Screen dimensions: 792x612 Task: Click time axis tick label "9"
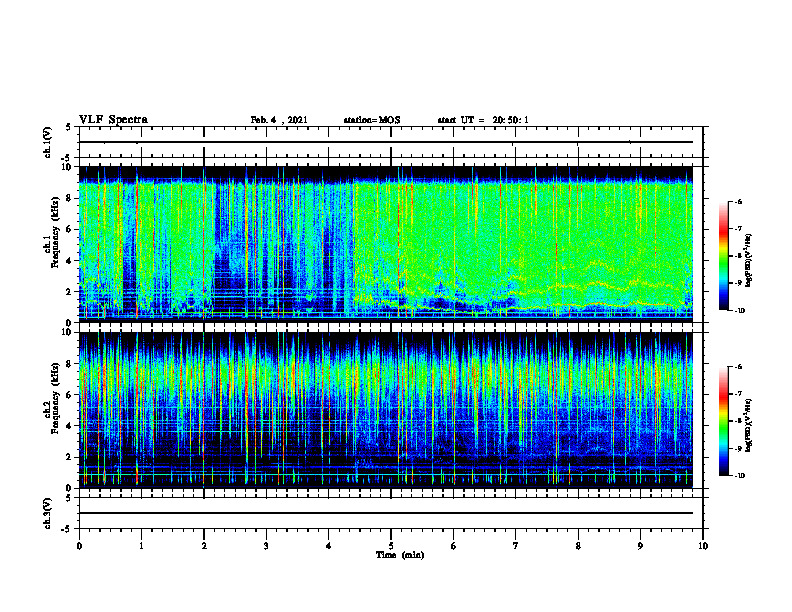(640, 546)
